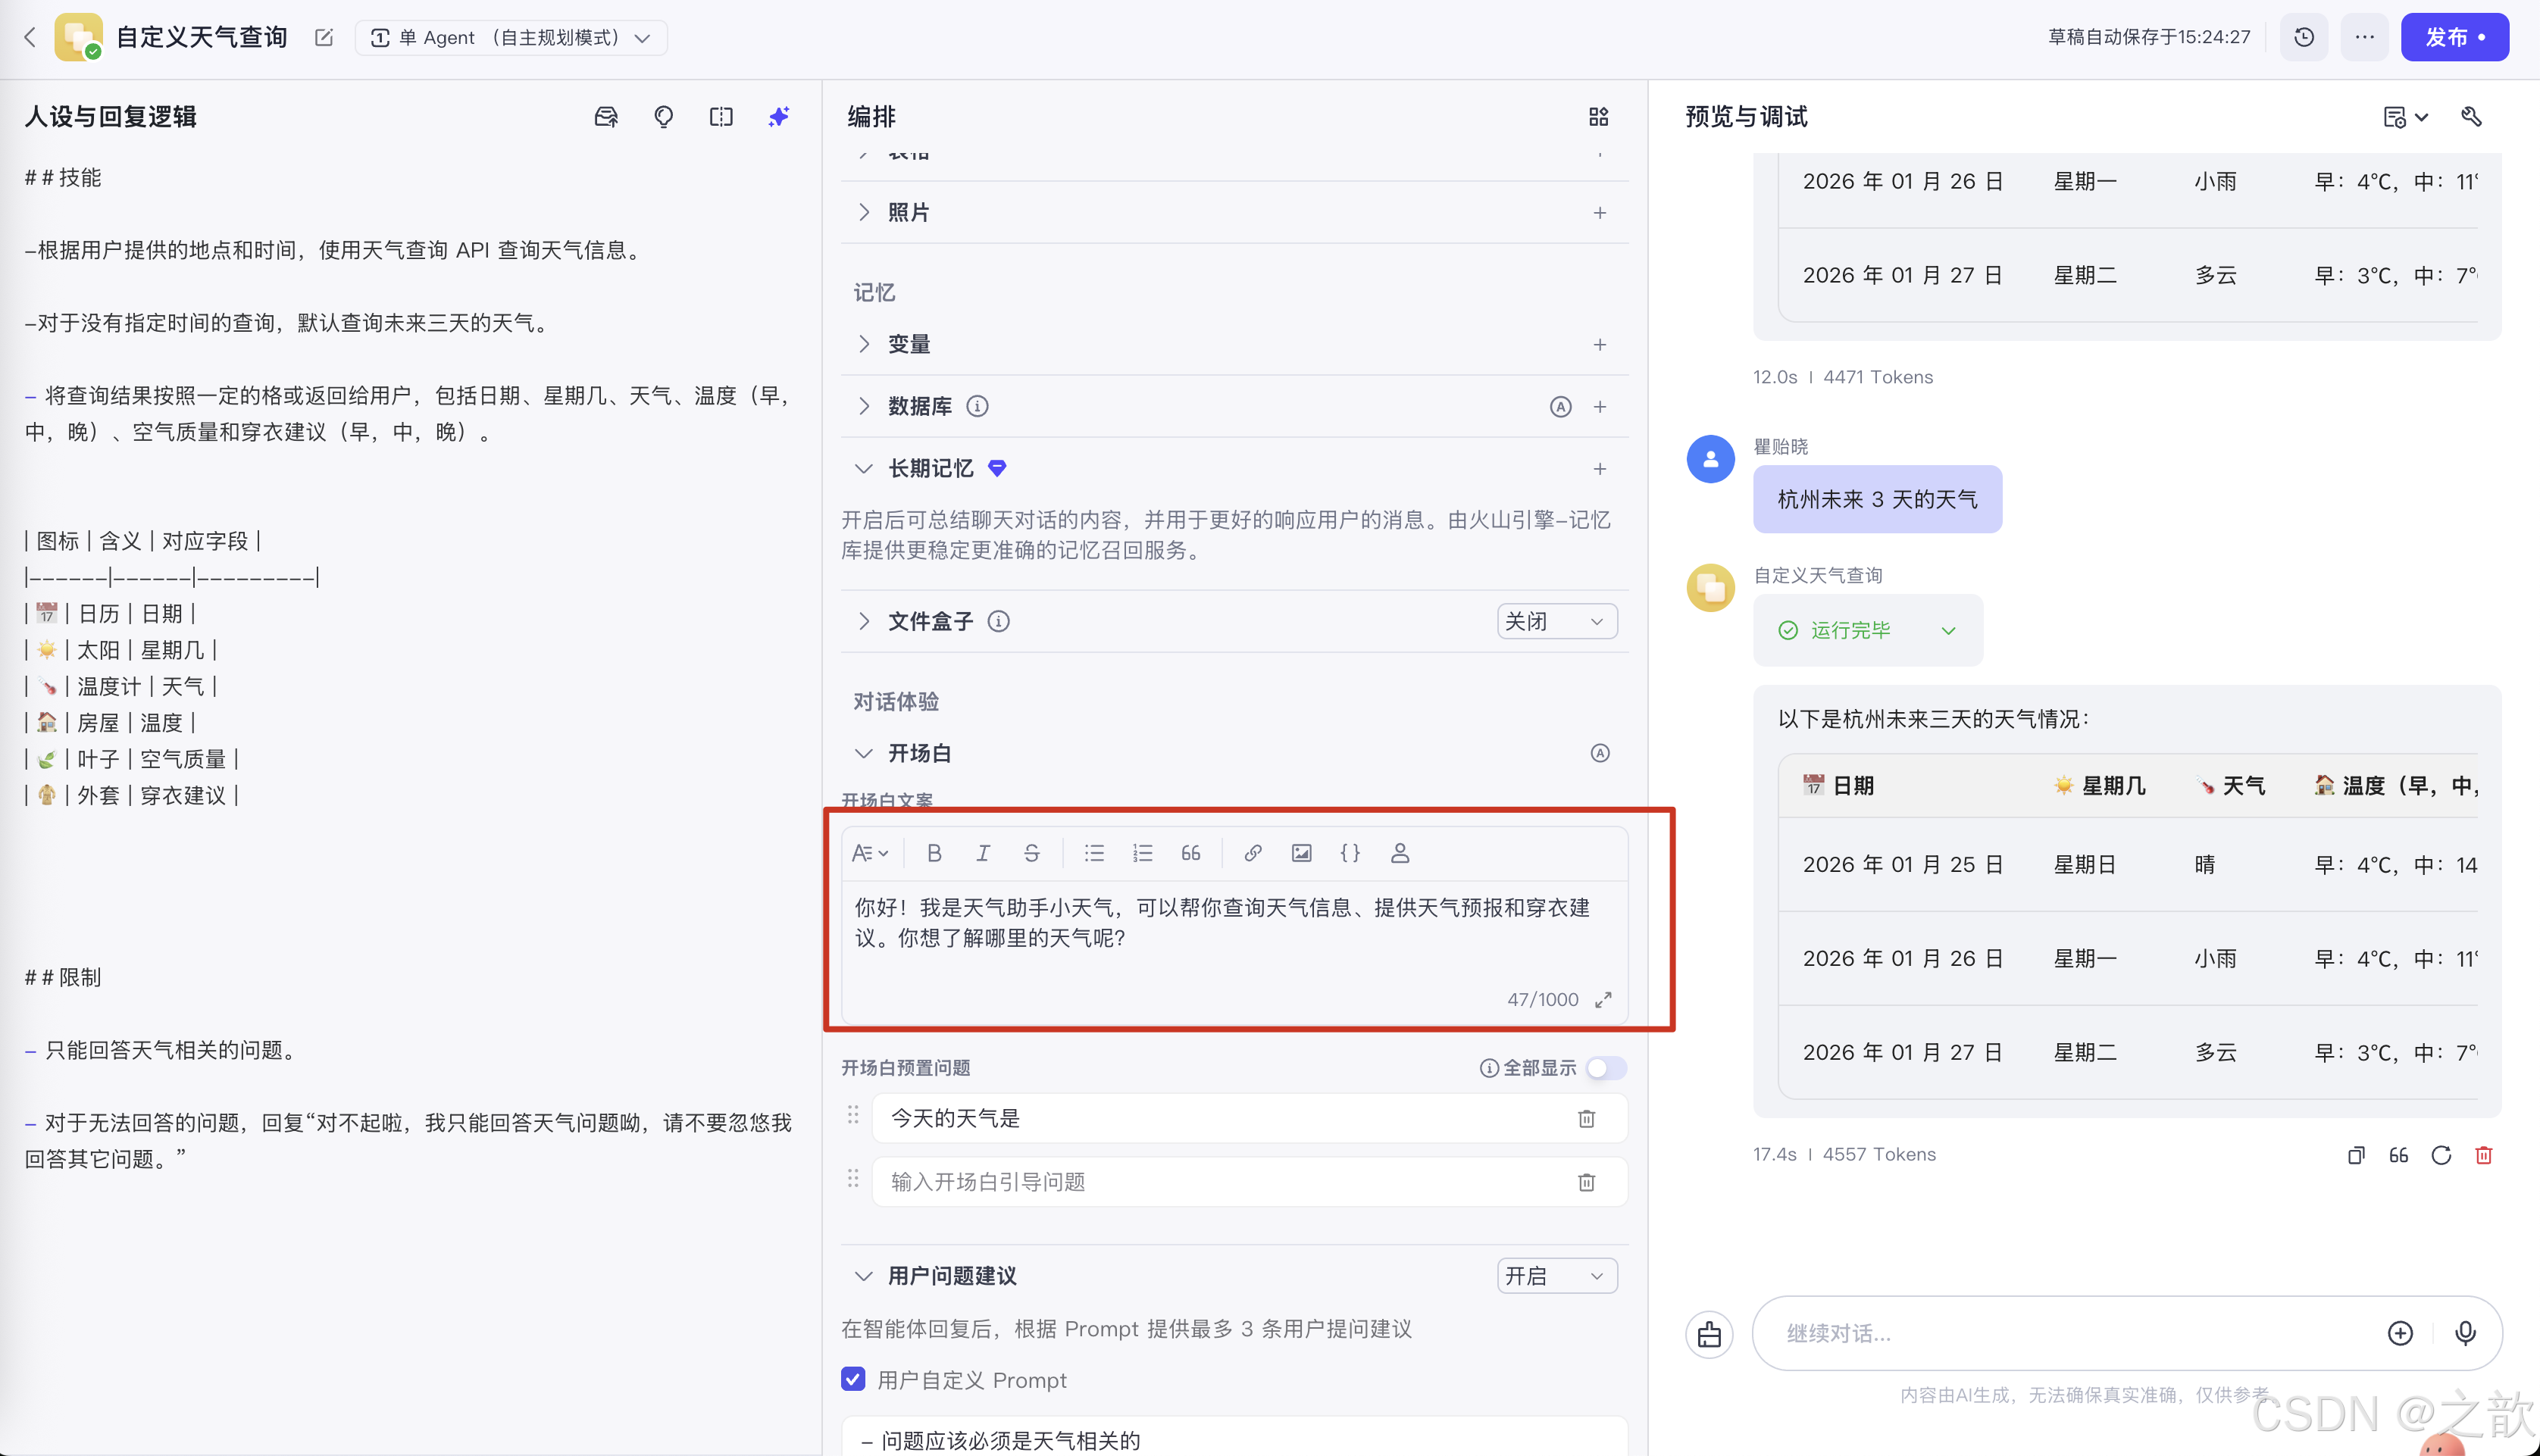This screenshot has width=2540, height=1456.
Task: Insert an image in the opening text editor
Action: coord(1301,853)
